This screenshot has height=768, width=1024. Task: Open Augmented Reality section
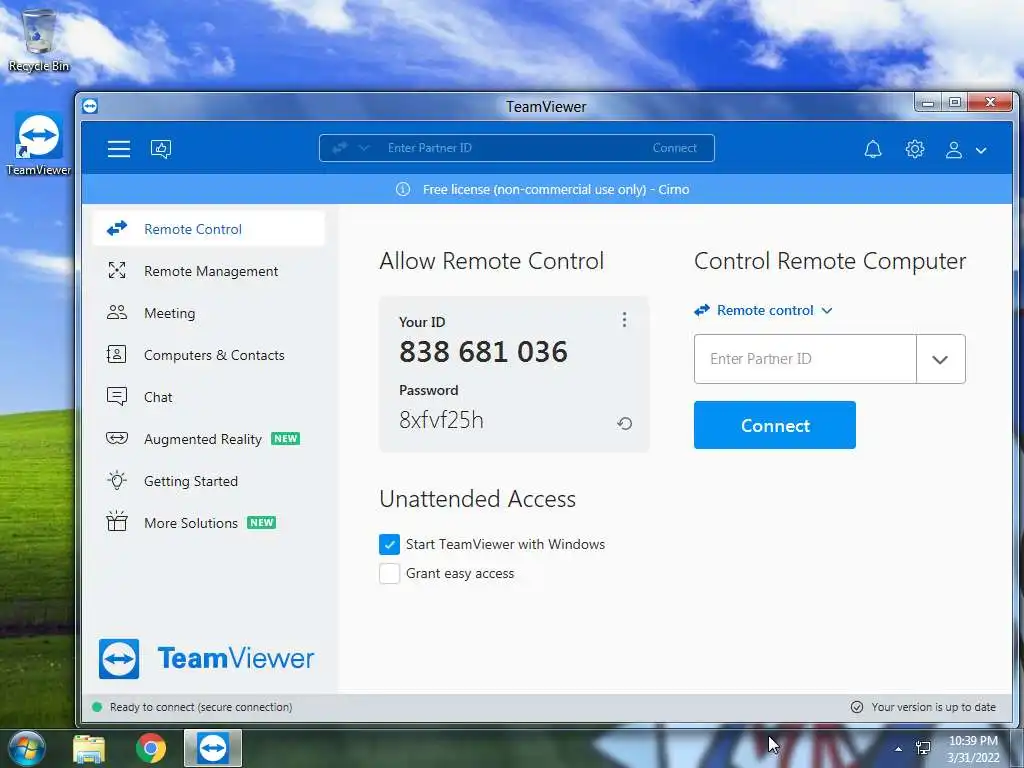202,440
